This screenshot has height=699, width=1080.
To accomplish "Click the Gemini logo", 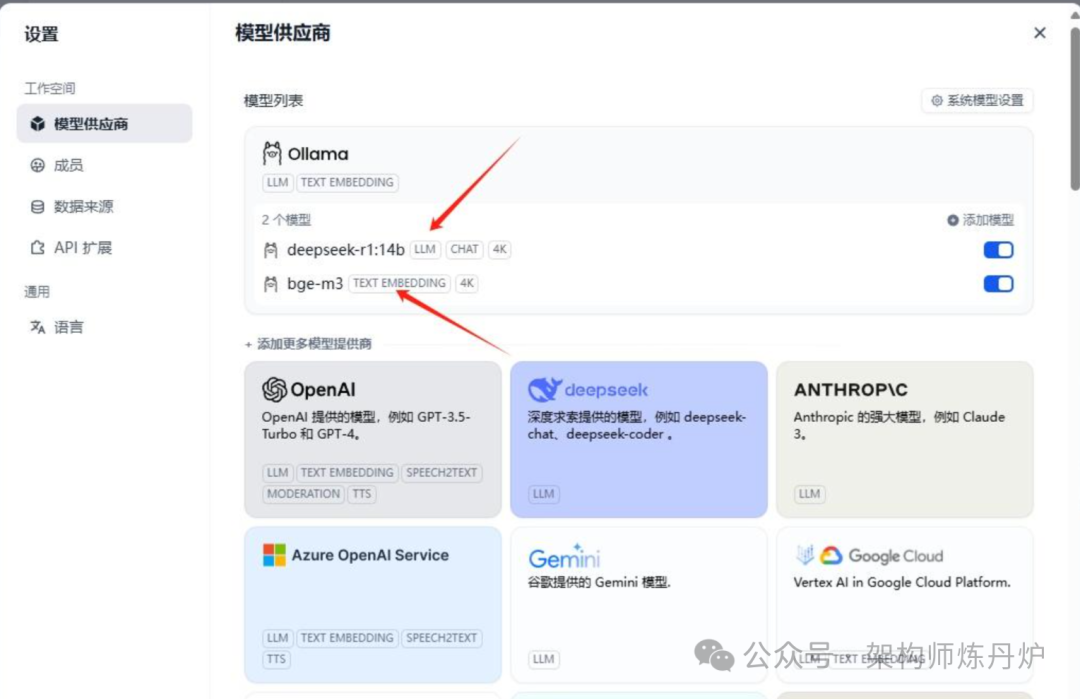I will [x=564, y=556].
